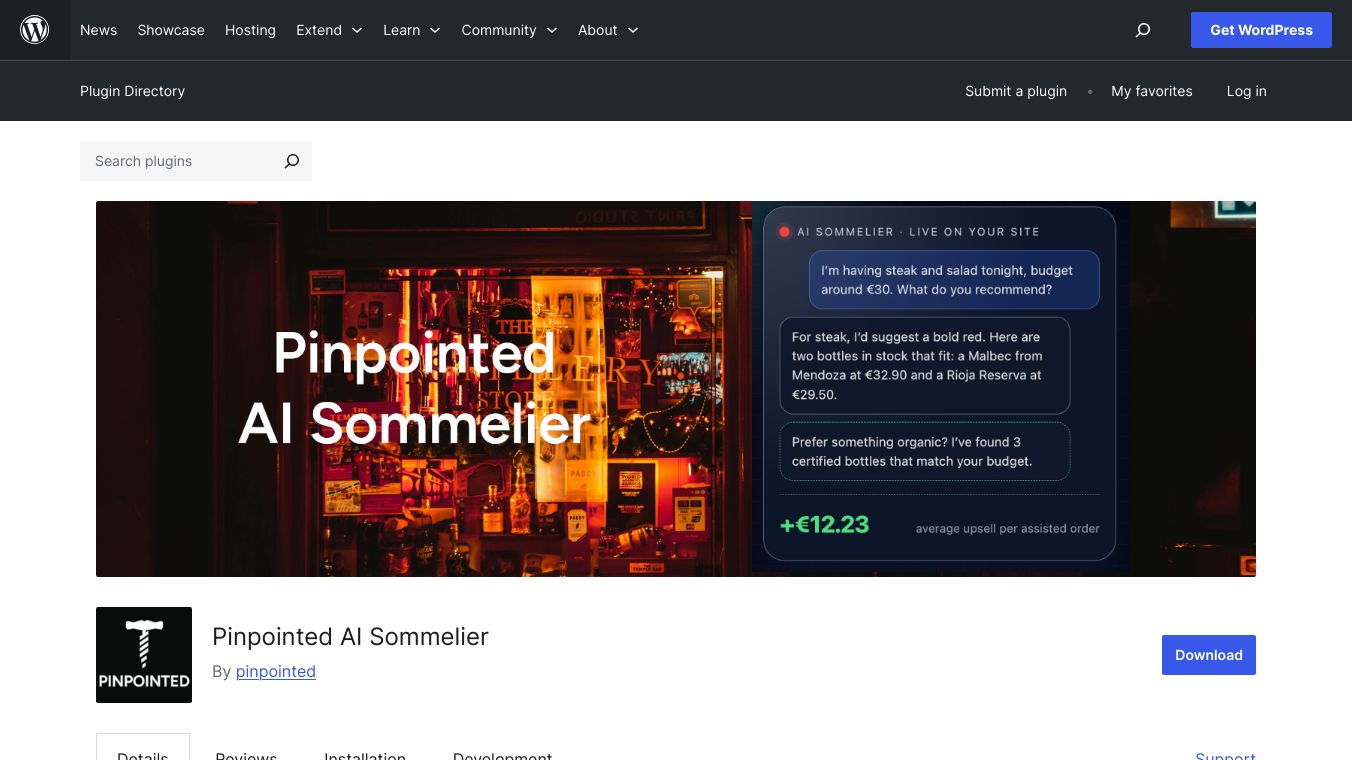
Task: Open the Hosting page
Action: click(250, 30)
